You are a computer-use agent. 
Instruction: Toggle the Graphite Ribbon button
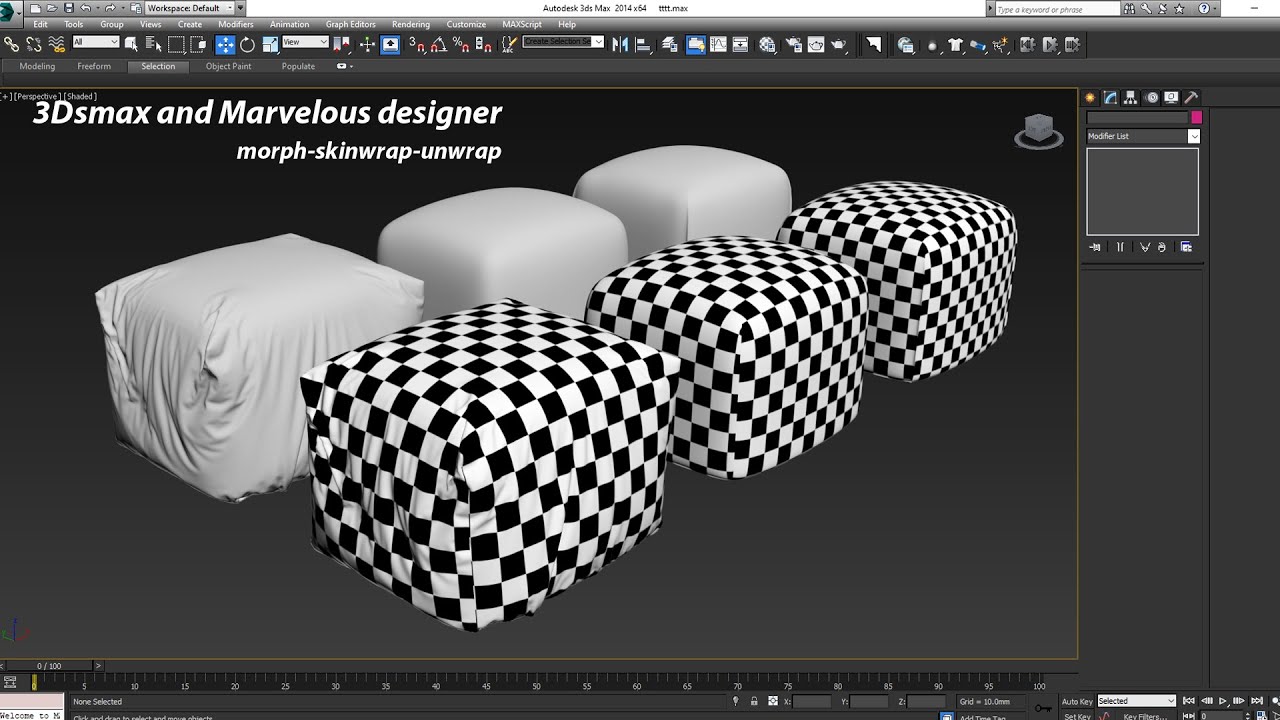[x=695, y=44]
